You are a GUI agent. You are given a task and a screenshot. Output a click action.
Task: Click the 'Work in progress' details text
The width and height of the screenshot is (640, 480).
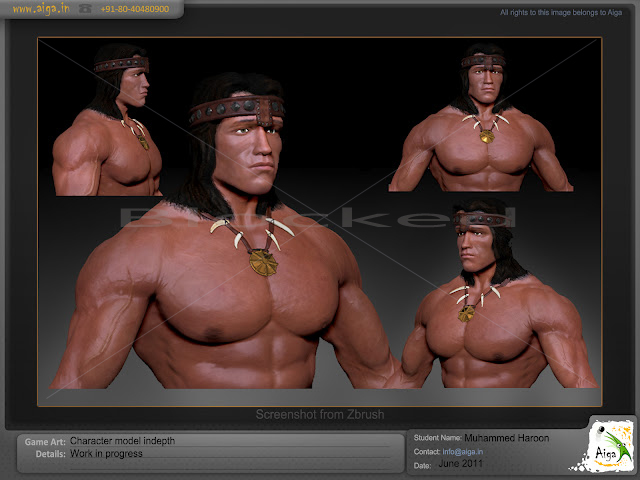coord(106,453)
